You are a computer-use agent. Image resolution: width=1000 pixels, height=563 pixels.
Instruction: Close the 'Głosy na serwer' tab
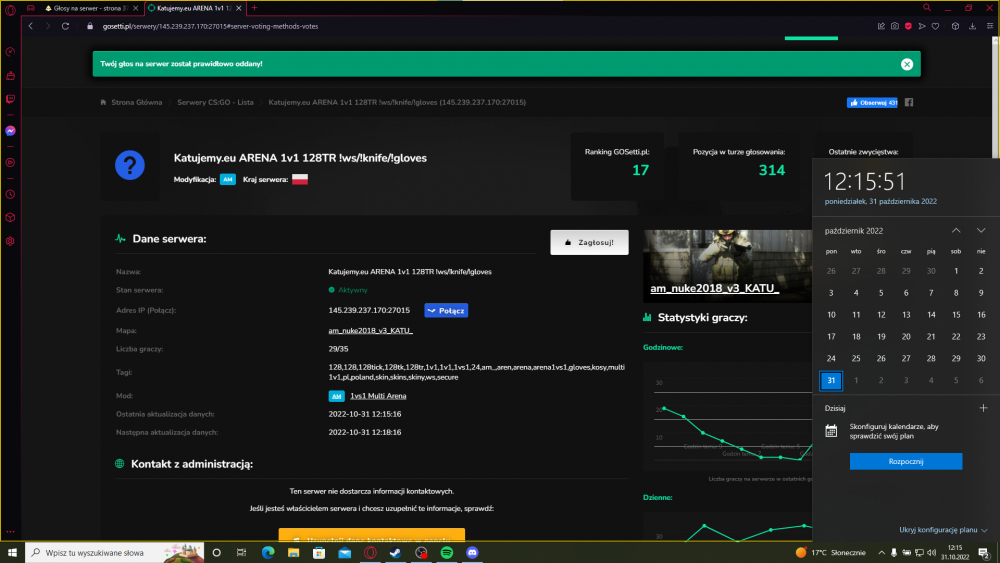pos(136,8)
